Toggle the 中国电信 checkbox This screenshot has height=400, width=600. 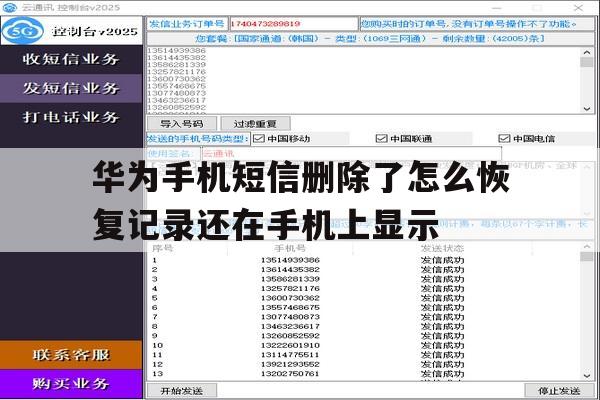point(504,139)
